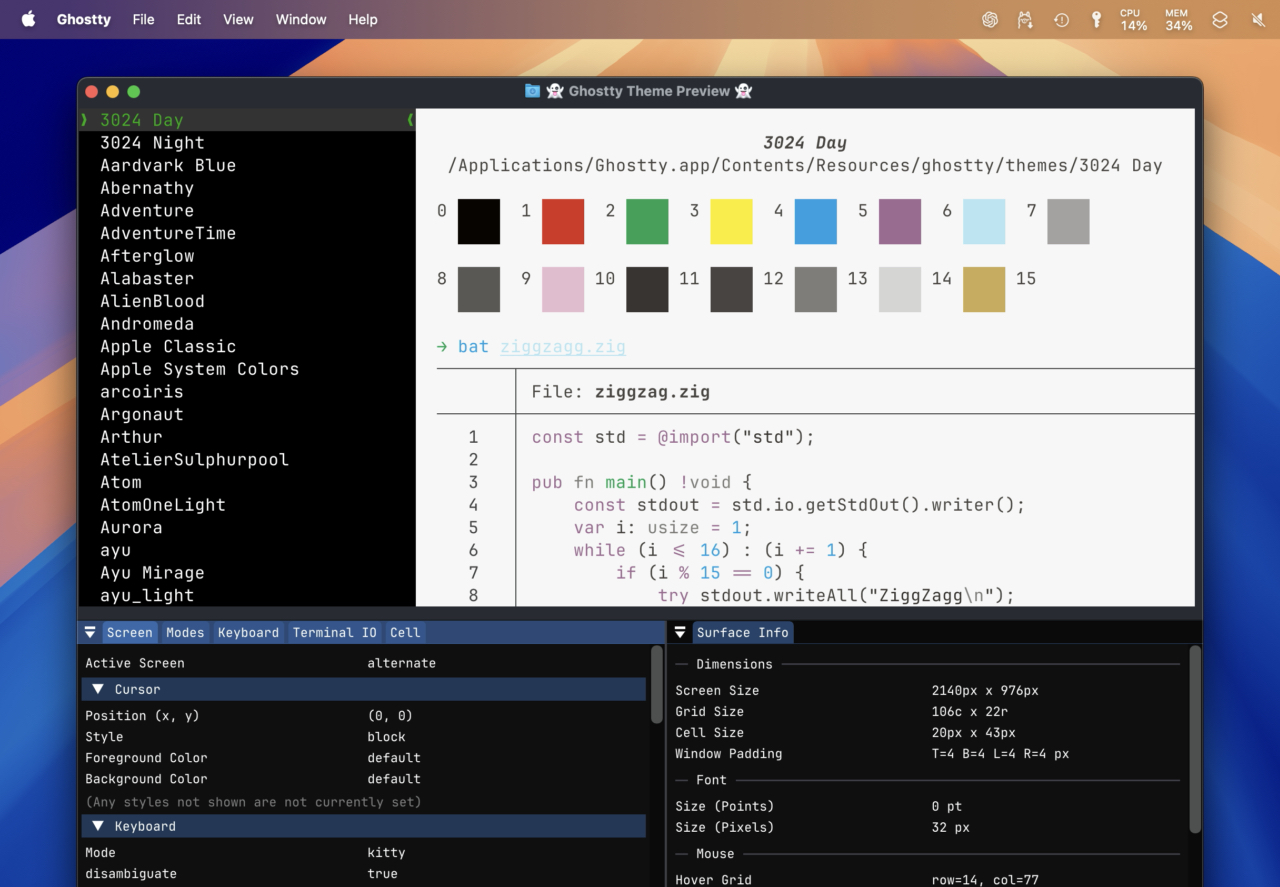
Task: Open the Time Machine menu bar icon
Action: pyautogui.click(x=1061, y=19)
